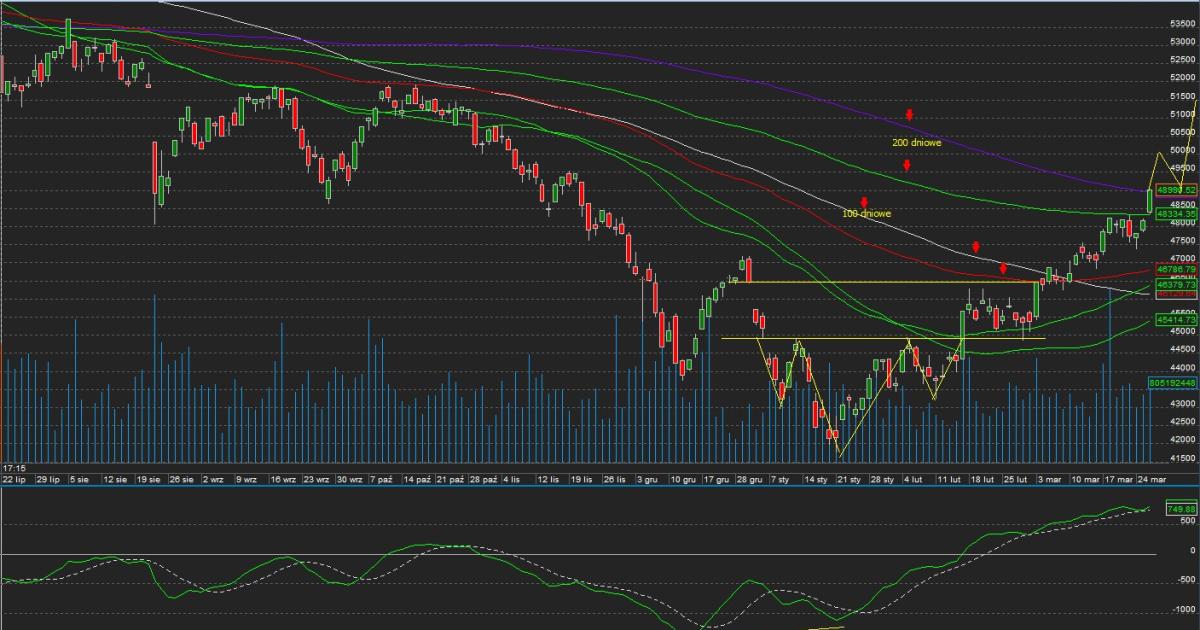Click the 48334.35 green price label
The height and width of the screenshot is (630, 1200).
click(x=1175, y=214)
